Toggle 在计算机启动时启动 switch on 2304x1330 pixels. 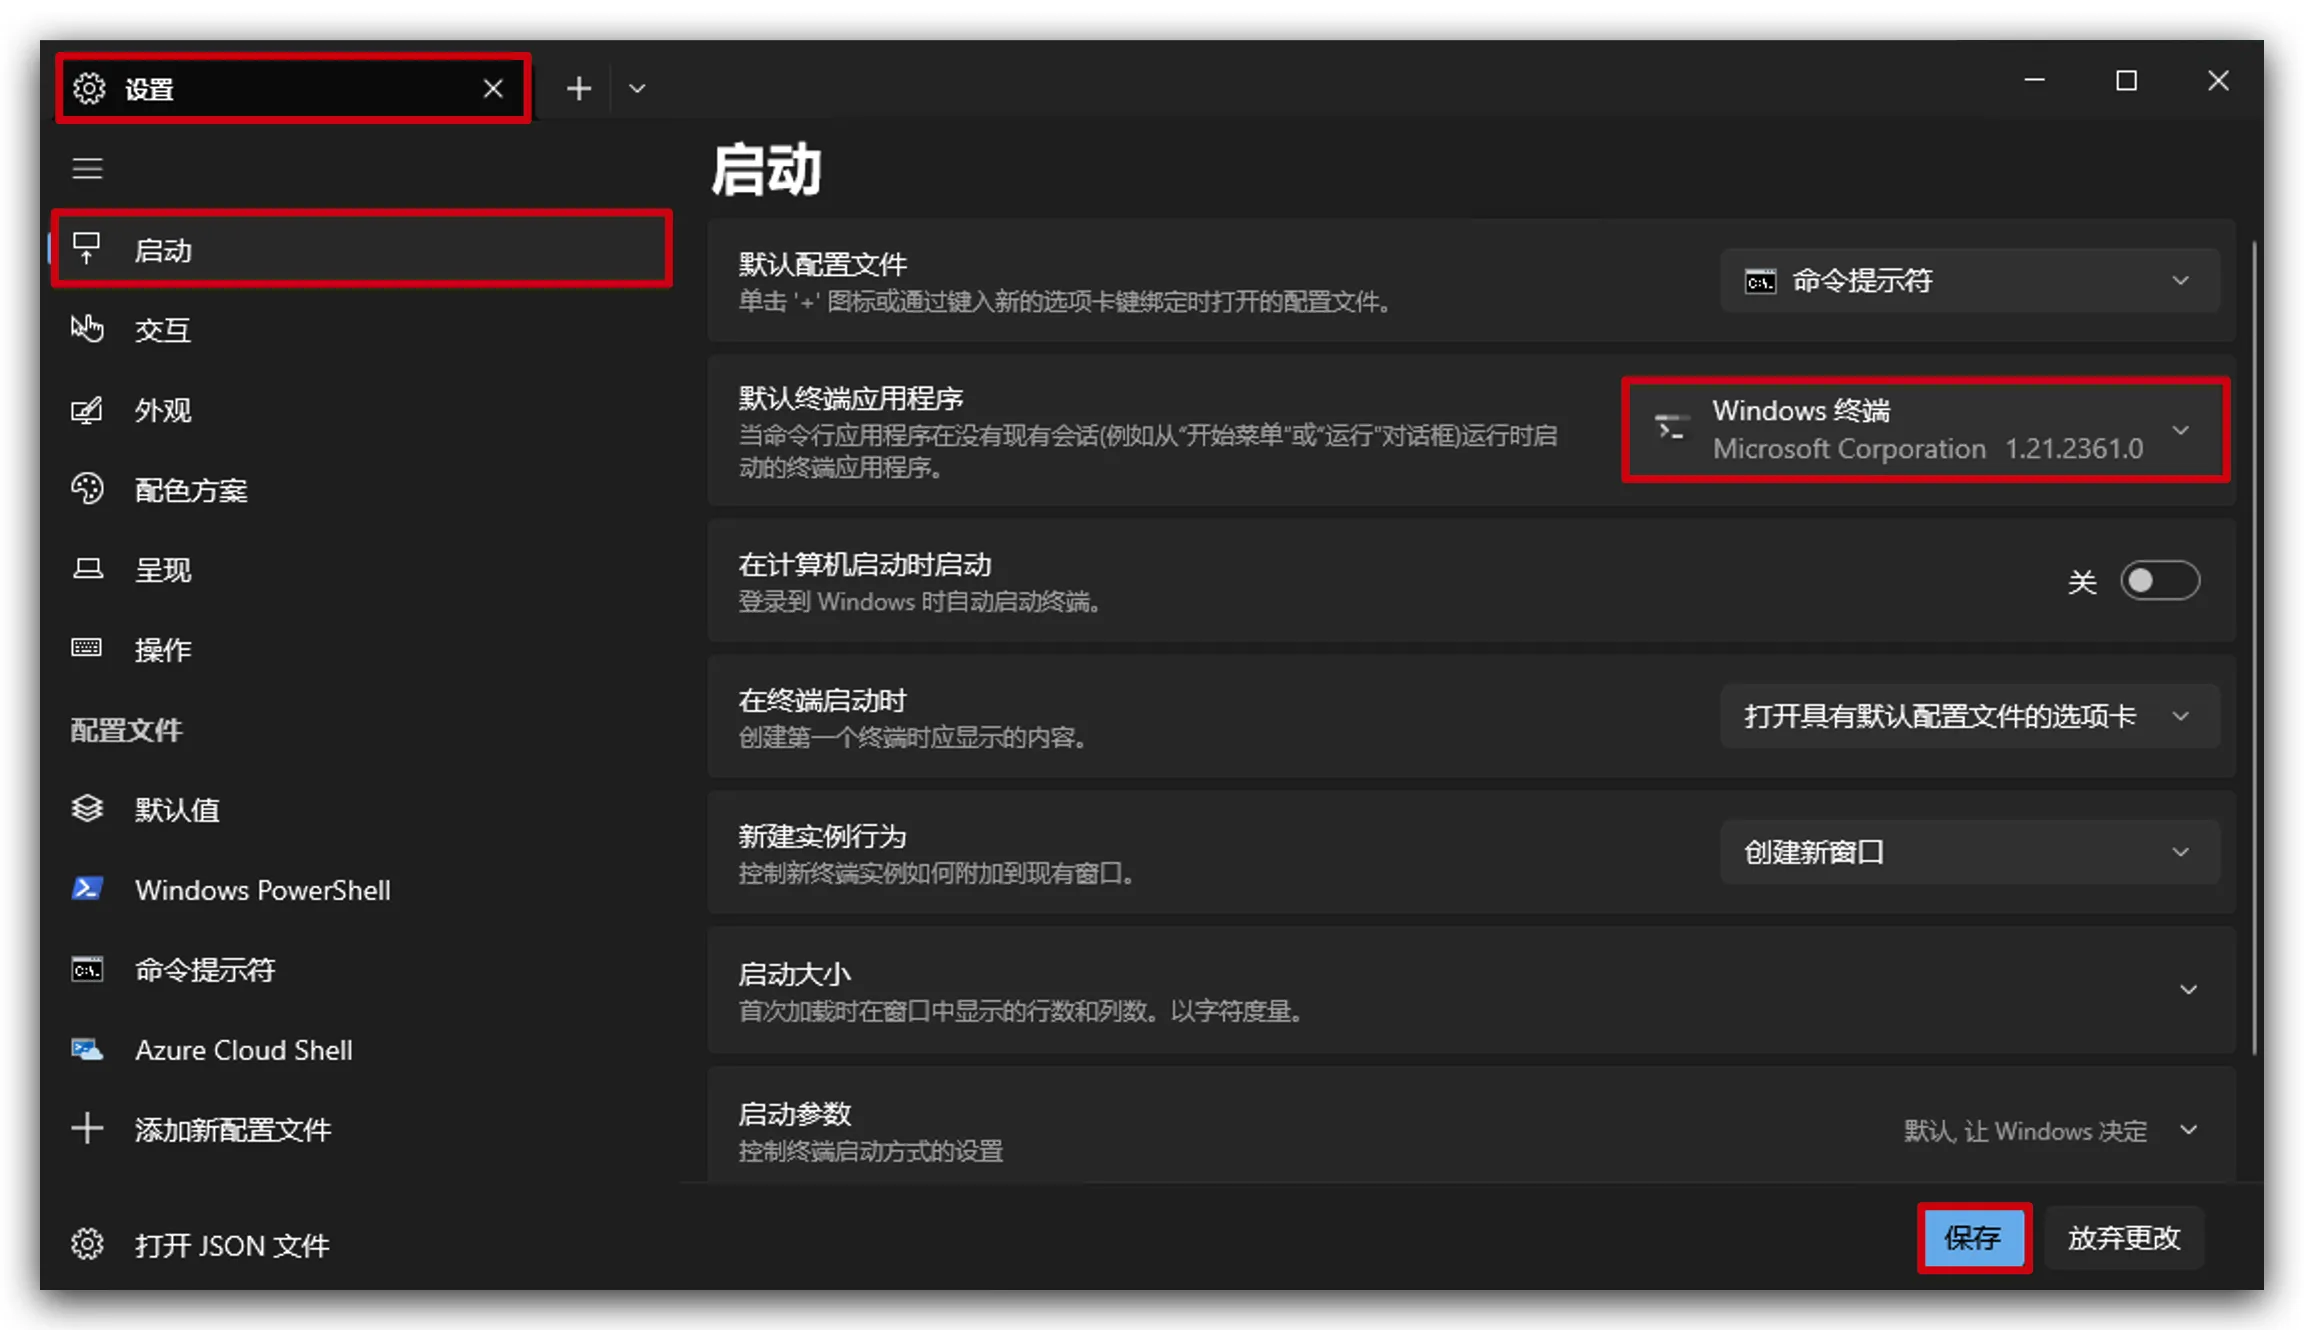coord(2160,581)
